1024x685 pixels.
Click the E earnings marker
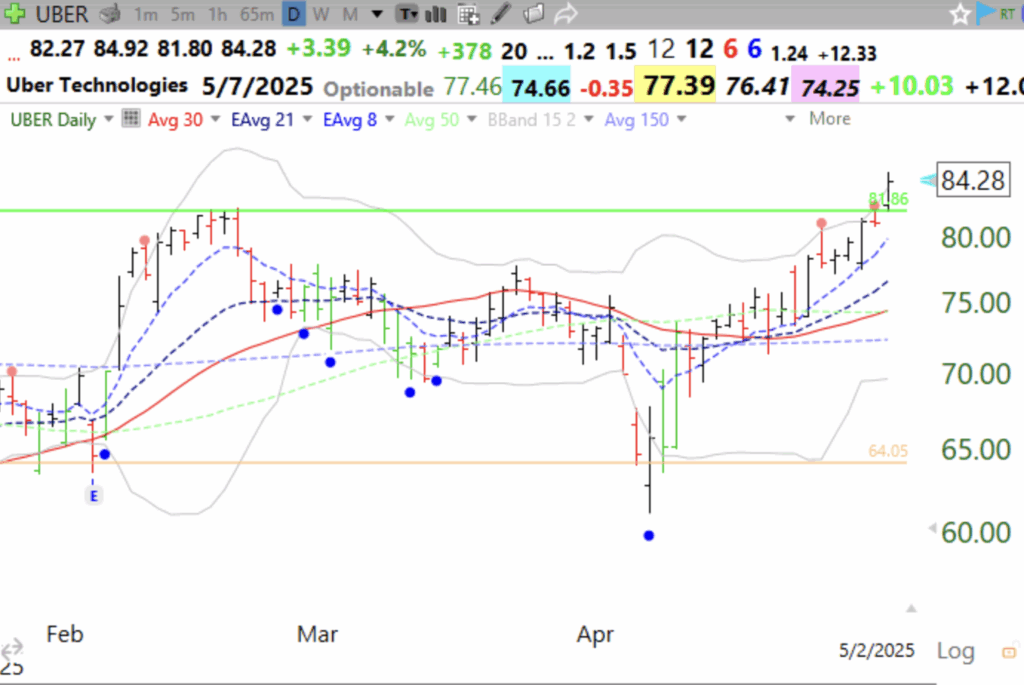click(x=93, y=496)
